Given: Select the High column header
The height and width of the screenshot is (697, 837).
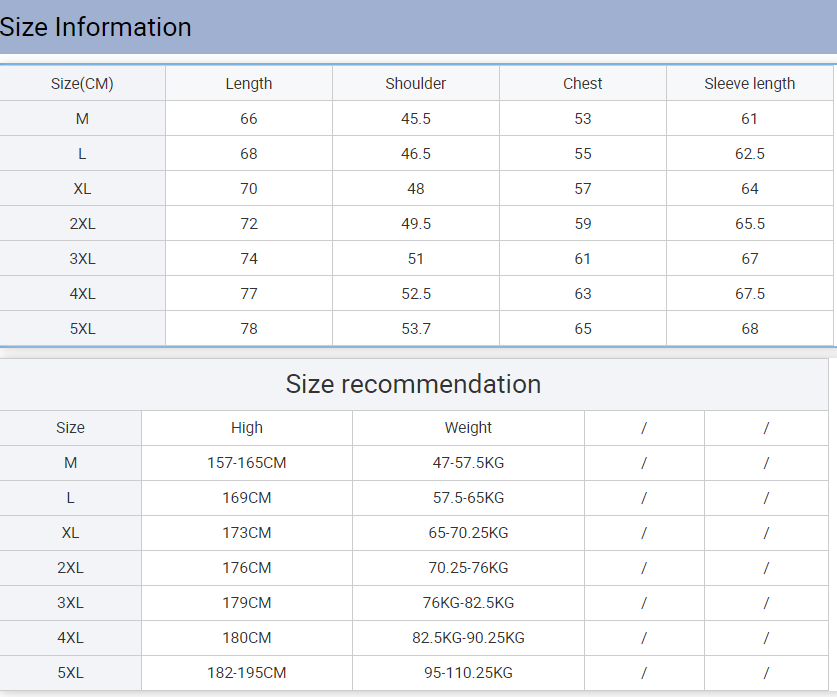Looking at the screenshot, I should click(x=246, y=428).
